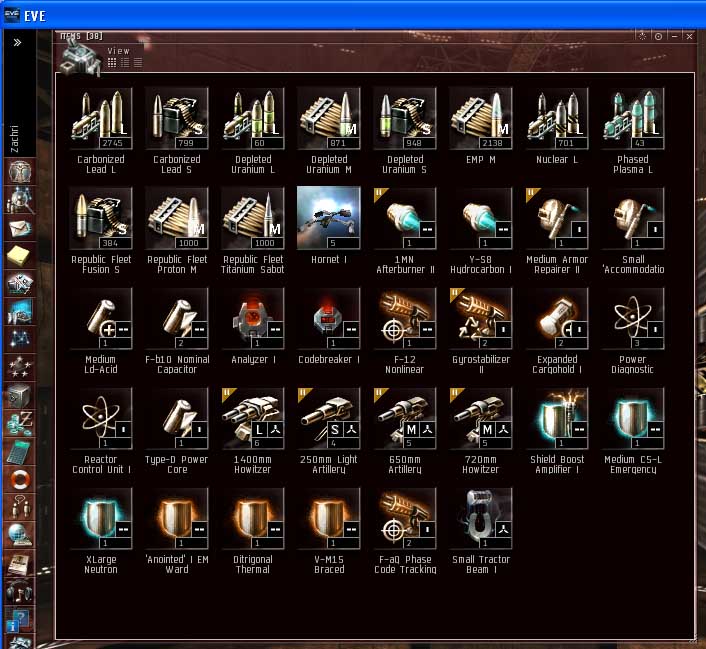Click the Depleted Uranium L ammo stack

pos(253,118)
